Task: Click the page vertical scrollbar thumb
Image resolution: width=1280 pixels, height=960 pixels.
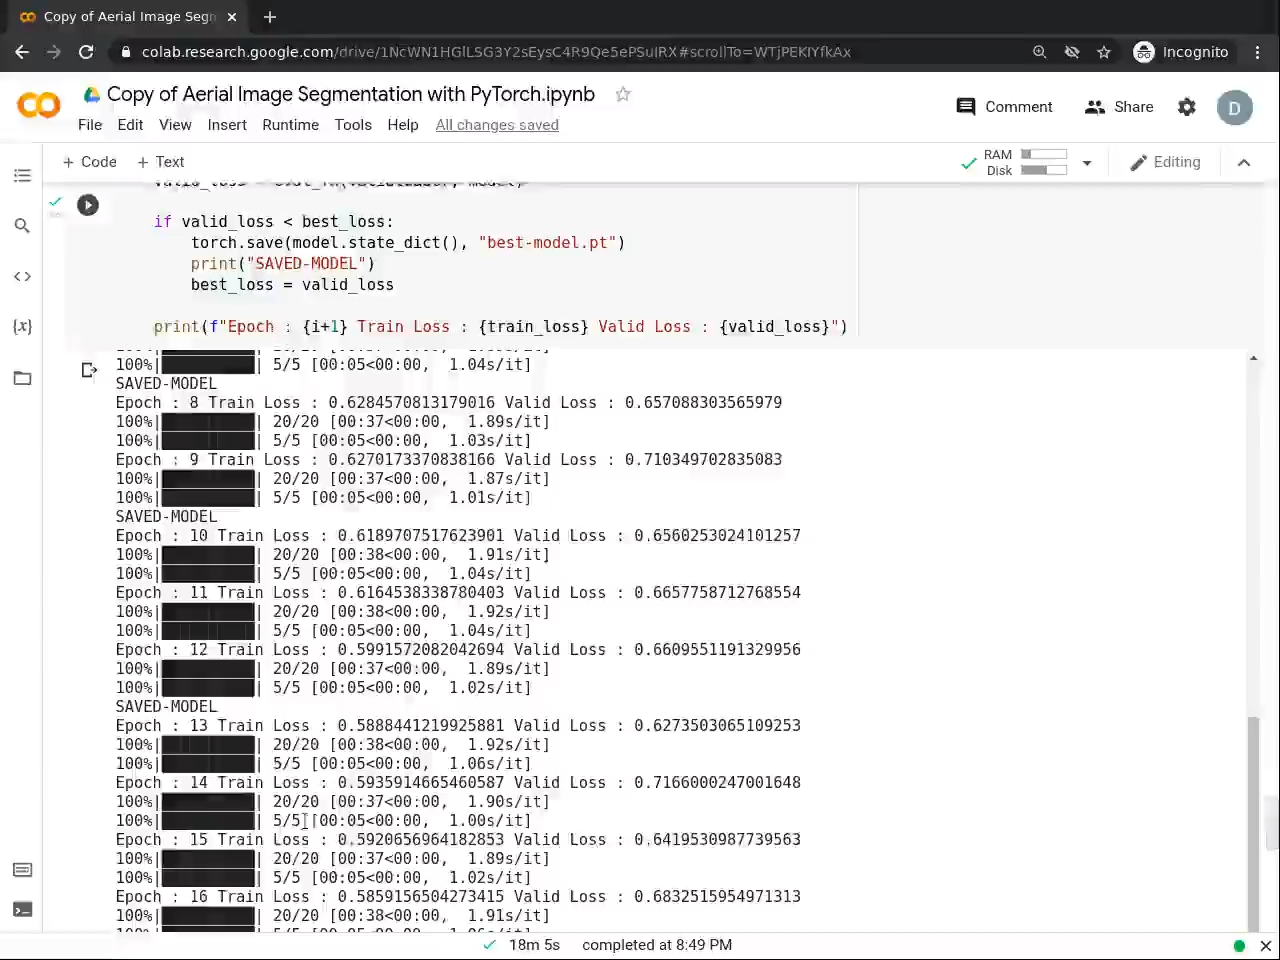Action: (1271, 822)
